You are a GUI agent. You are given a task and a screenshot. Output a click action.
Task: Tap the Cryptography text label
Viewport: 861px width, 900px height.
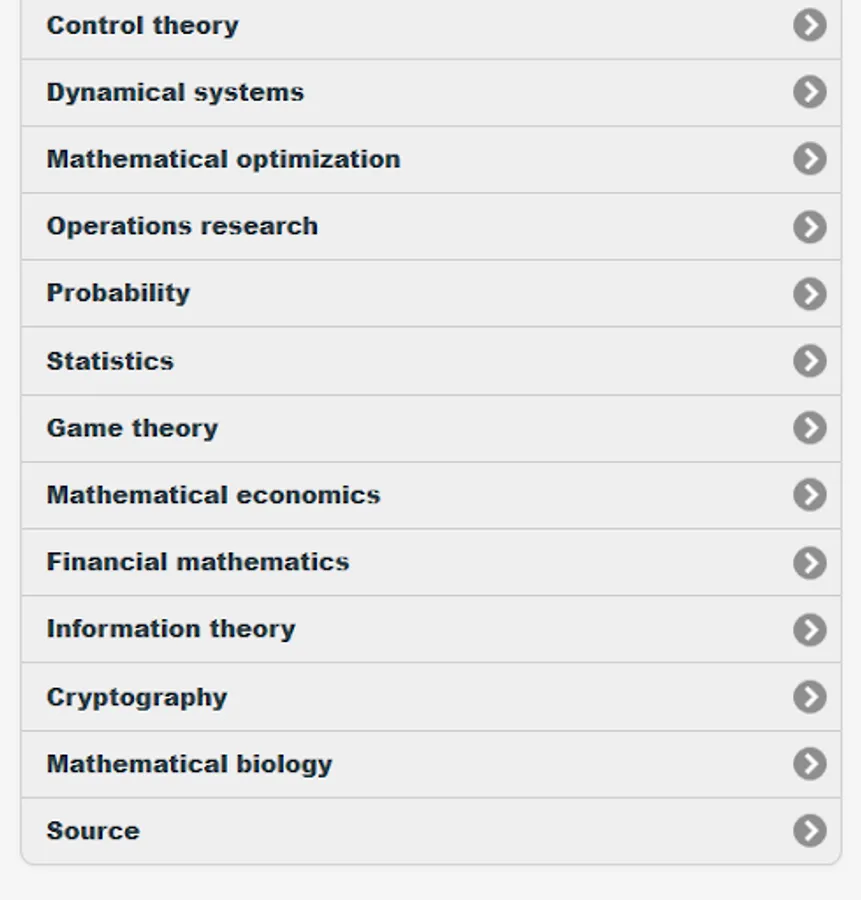[x=137, y=697]
